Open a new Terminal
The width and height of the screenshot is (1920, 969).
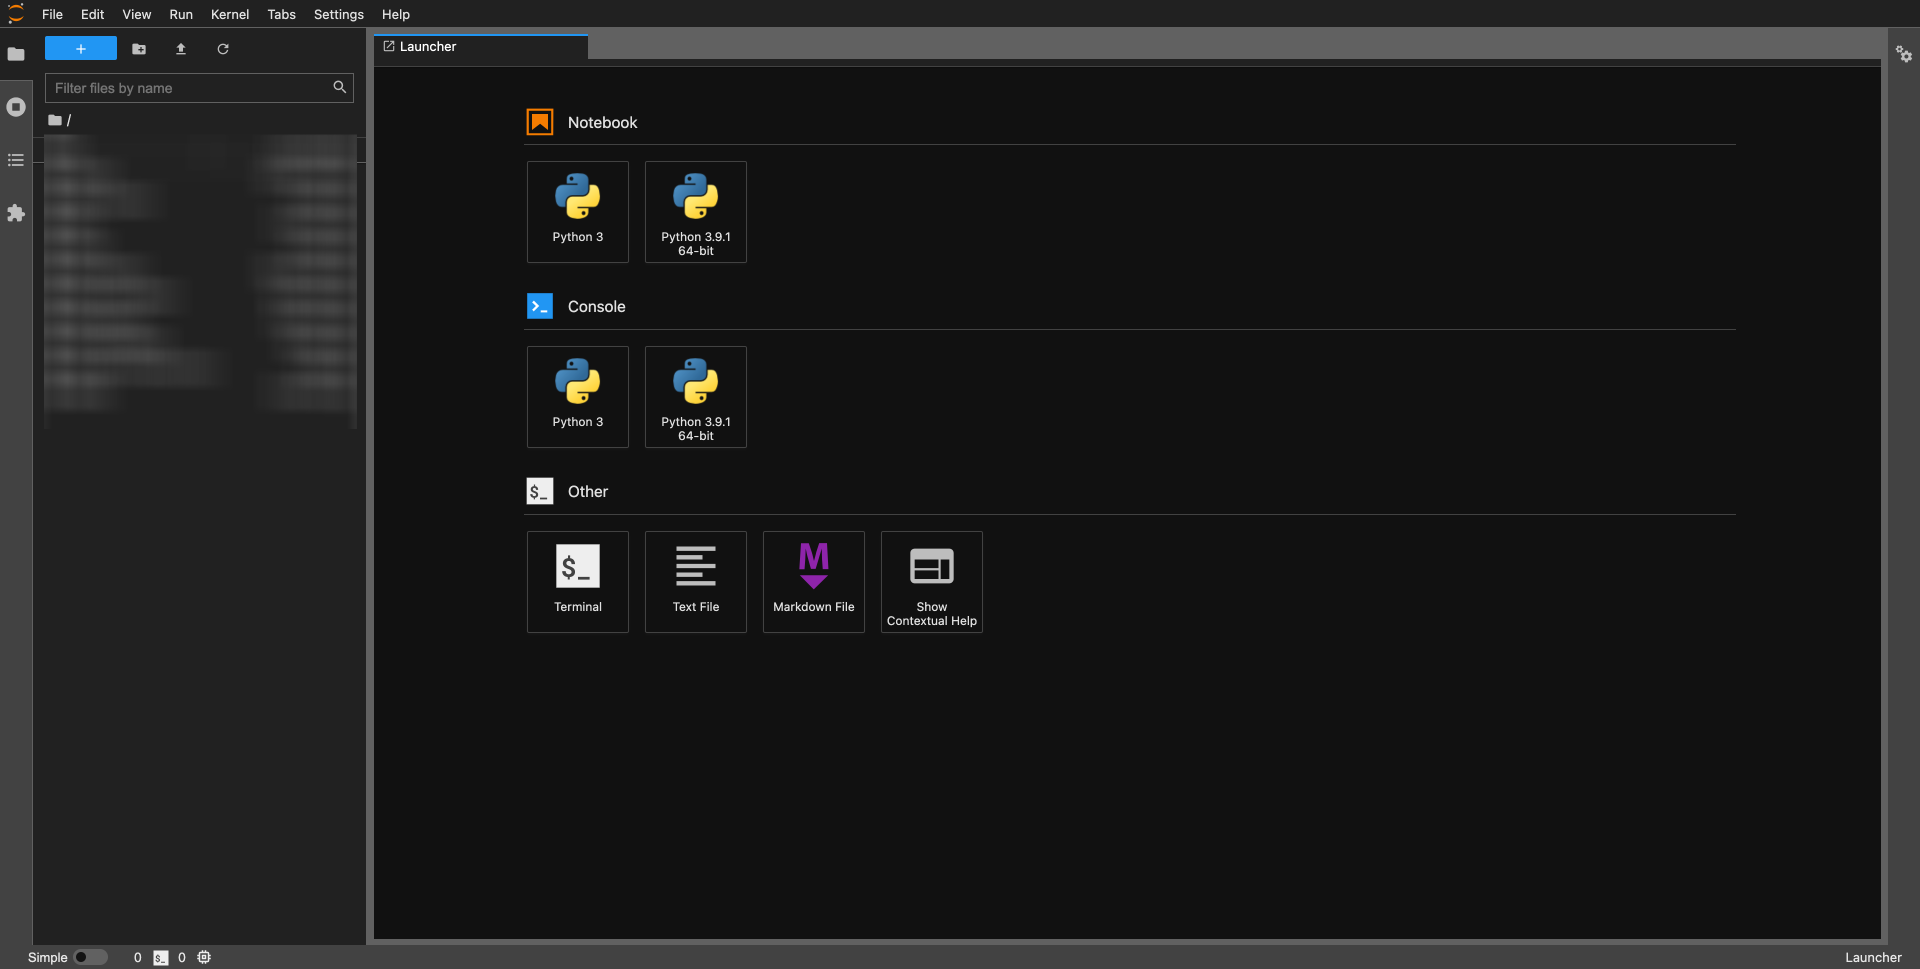(x=578, y=582)
